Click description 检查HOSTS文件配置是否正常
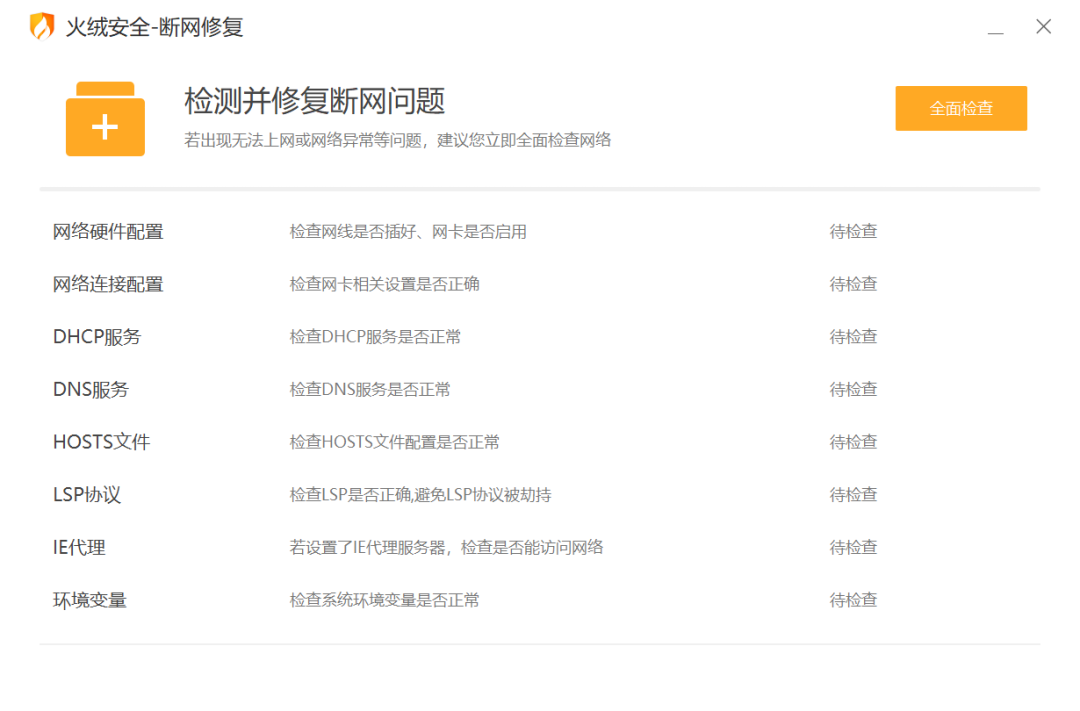The height and width of the screenshot is (711, 1080). pyautogui.click(x=395, y=442)
